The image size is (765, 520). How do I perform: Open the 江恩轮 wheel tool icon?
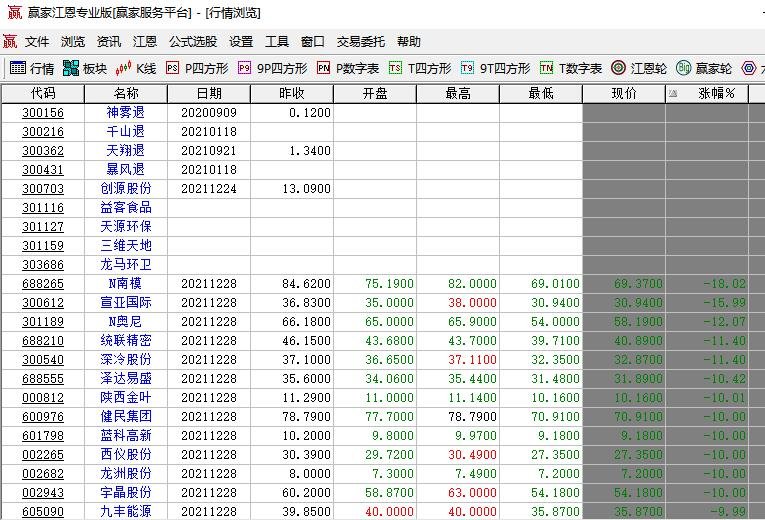pos(619,68)
